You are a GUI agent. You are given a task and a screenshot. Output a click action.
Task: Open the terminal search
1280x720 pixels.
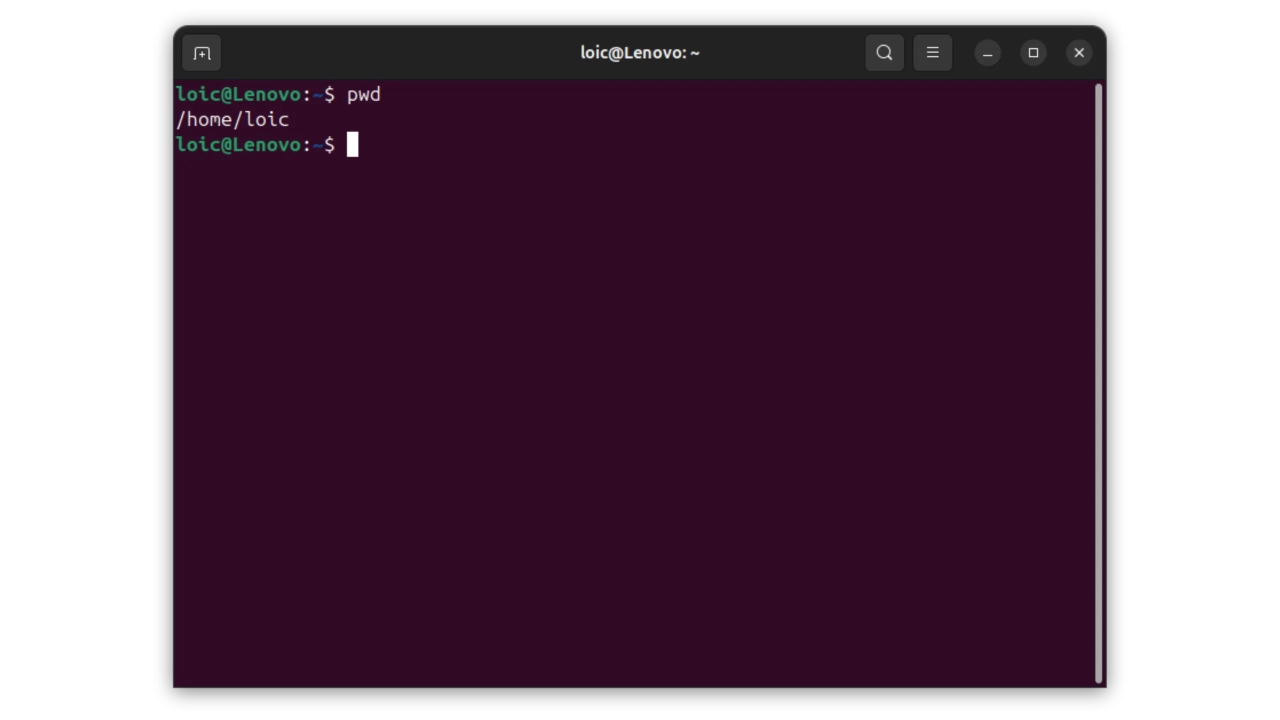884,53
